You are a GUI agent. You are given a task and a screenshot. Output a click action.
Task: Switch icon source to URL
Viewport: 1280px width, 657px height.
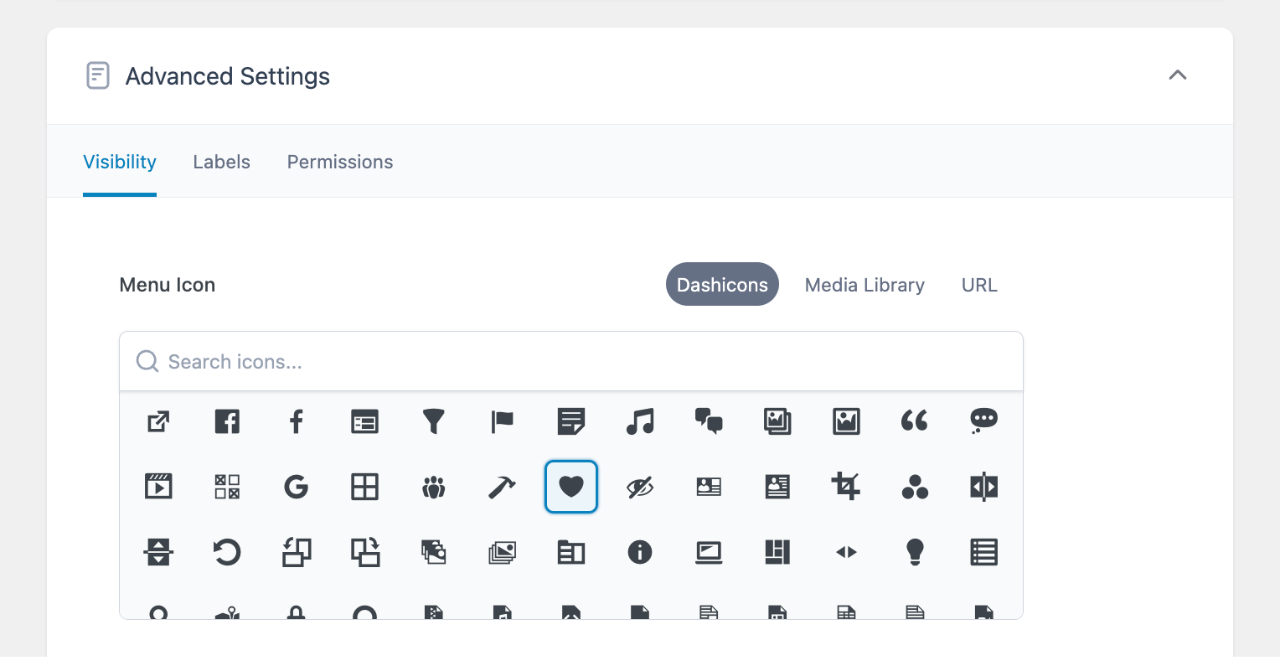(979, 285)
